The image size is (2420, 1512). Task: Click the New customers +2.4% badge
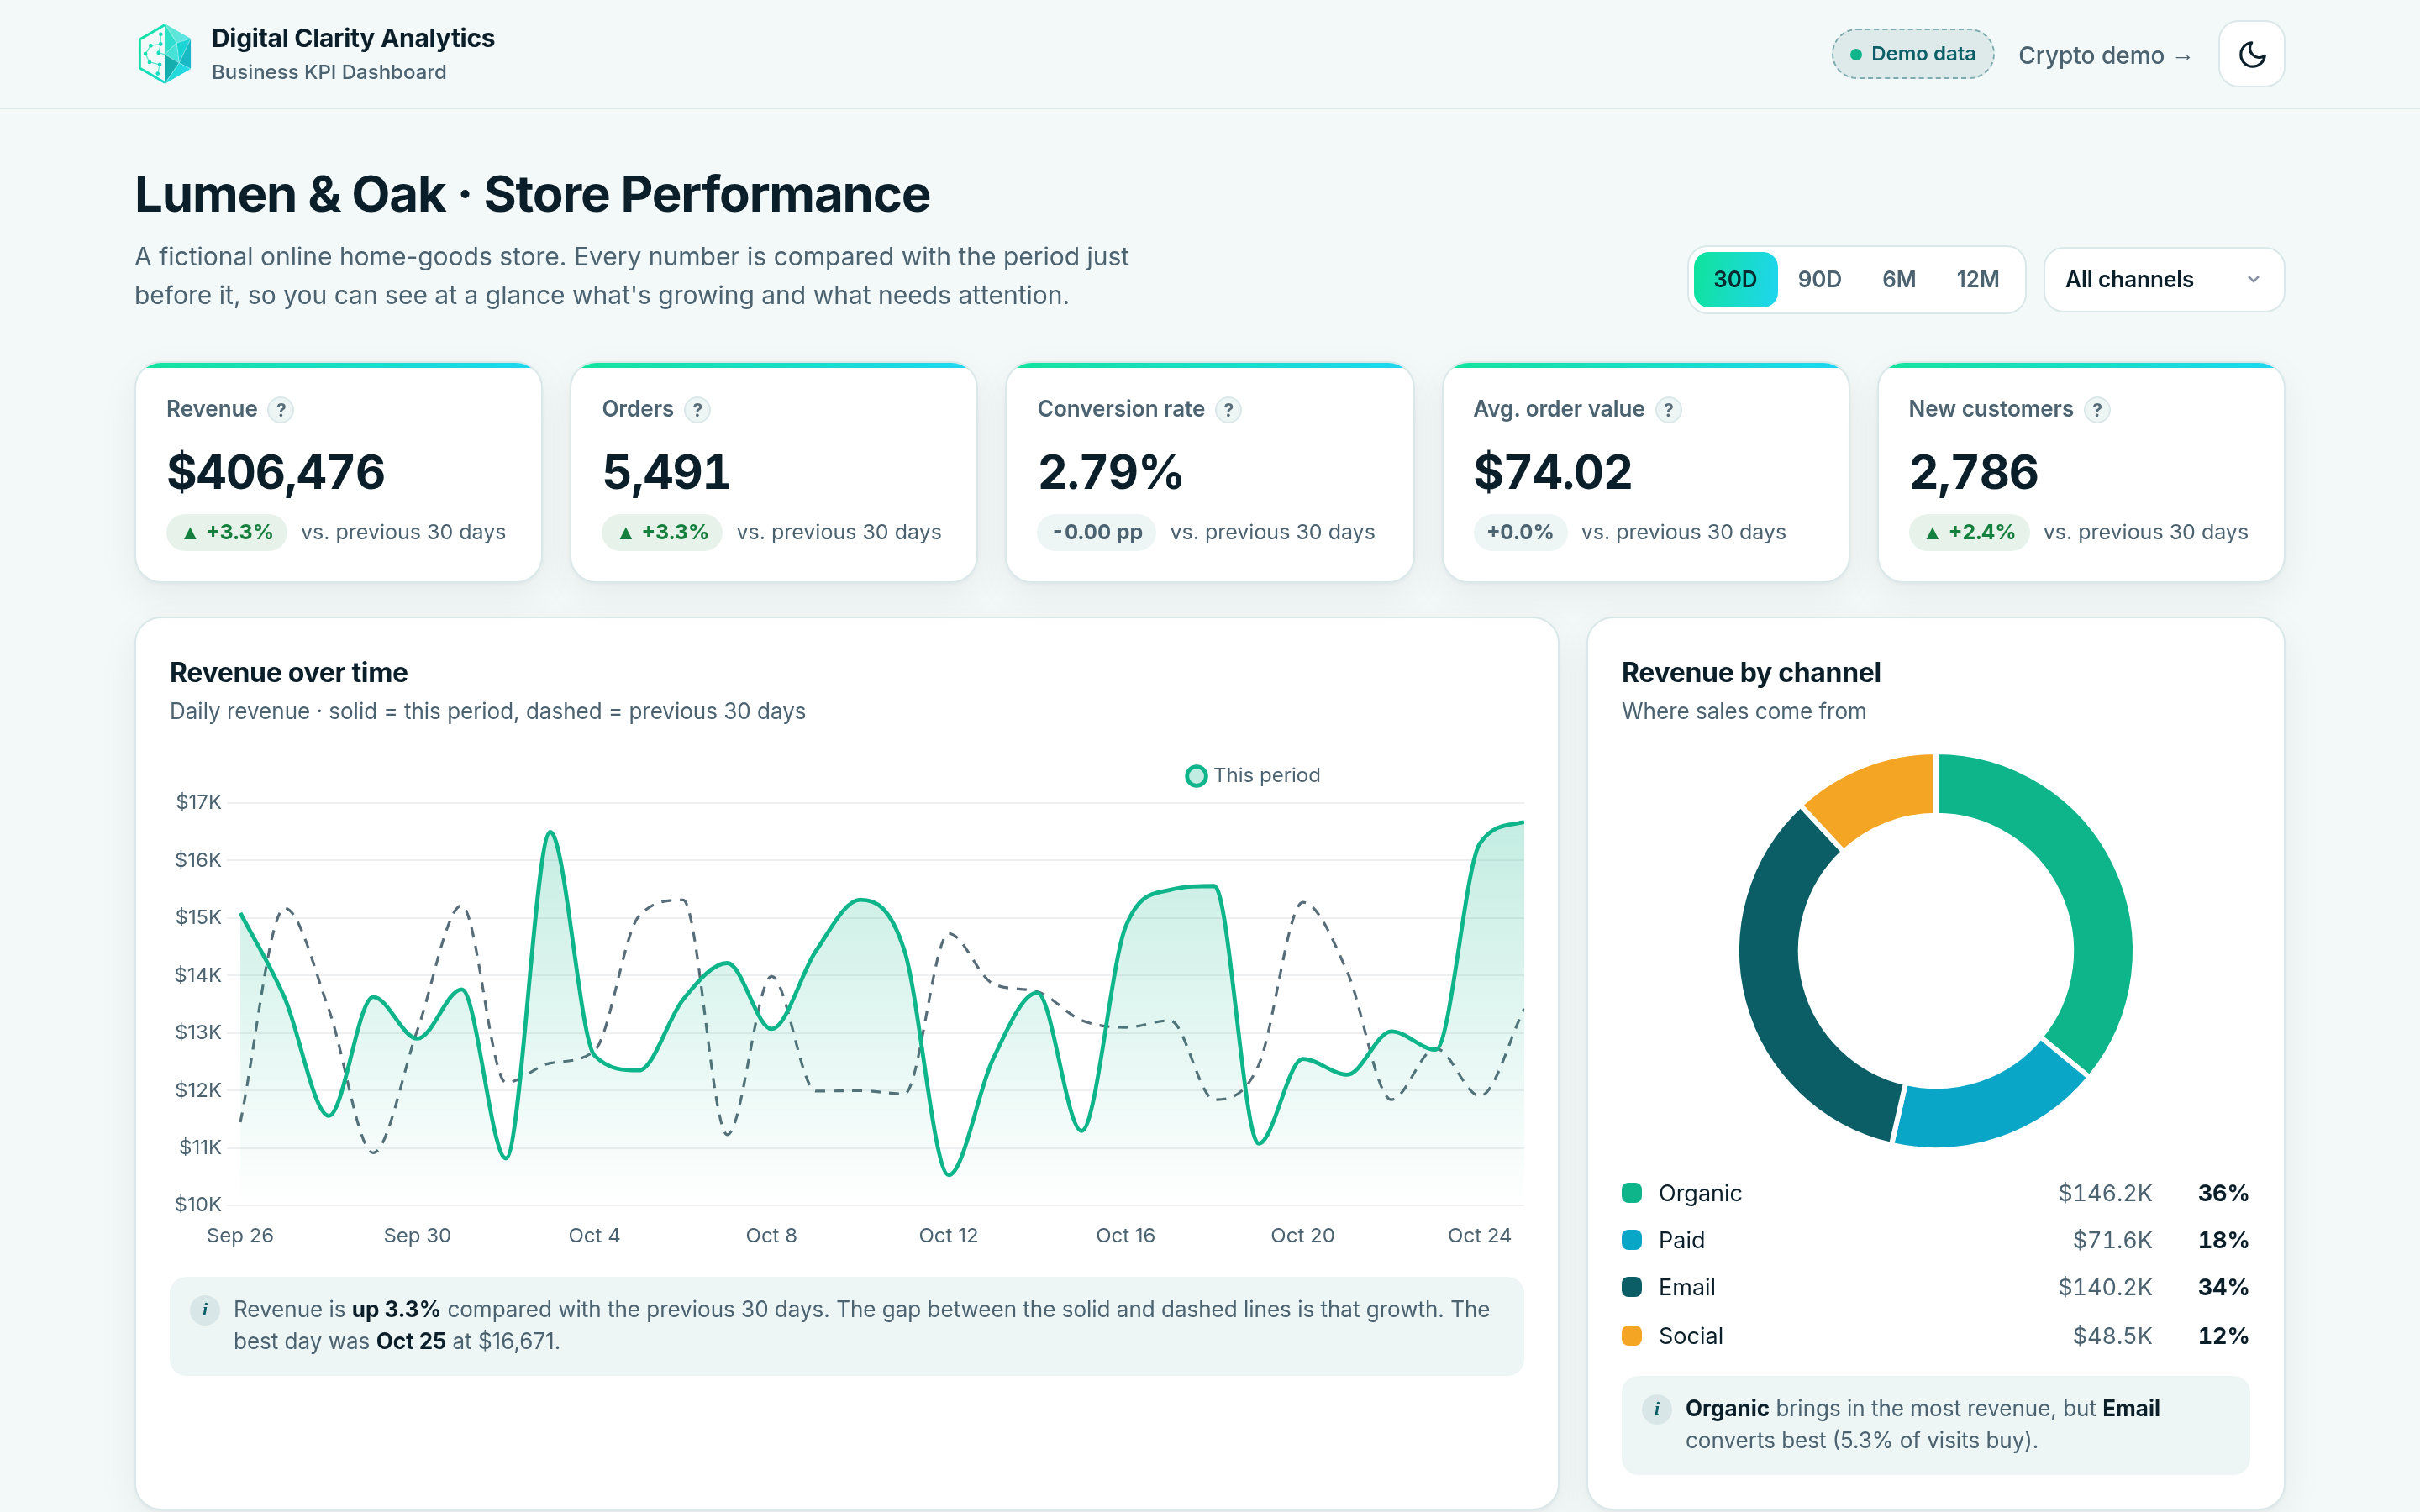point(1969,533)
